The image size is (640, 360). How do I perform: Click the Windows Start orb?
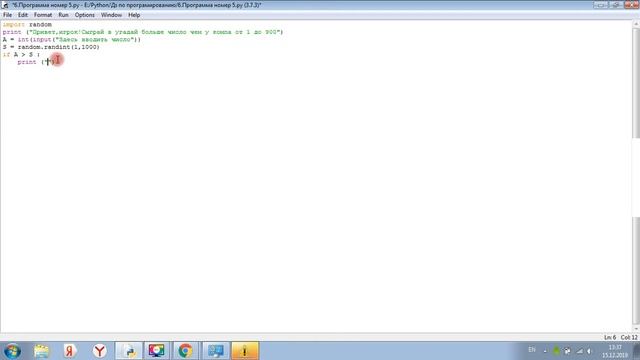[12, 351]
